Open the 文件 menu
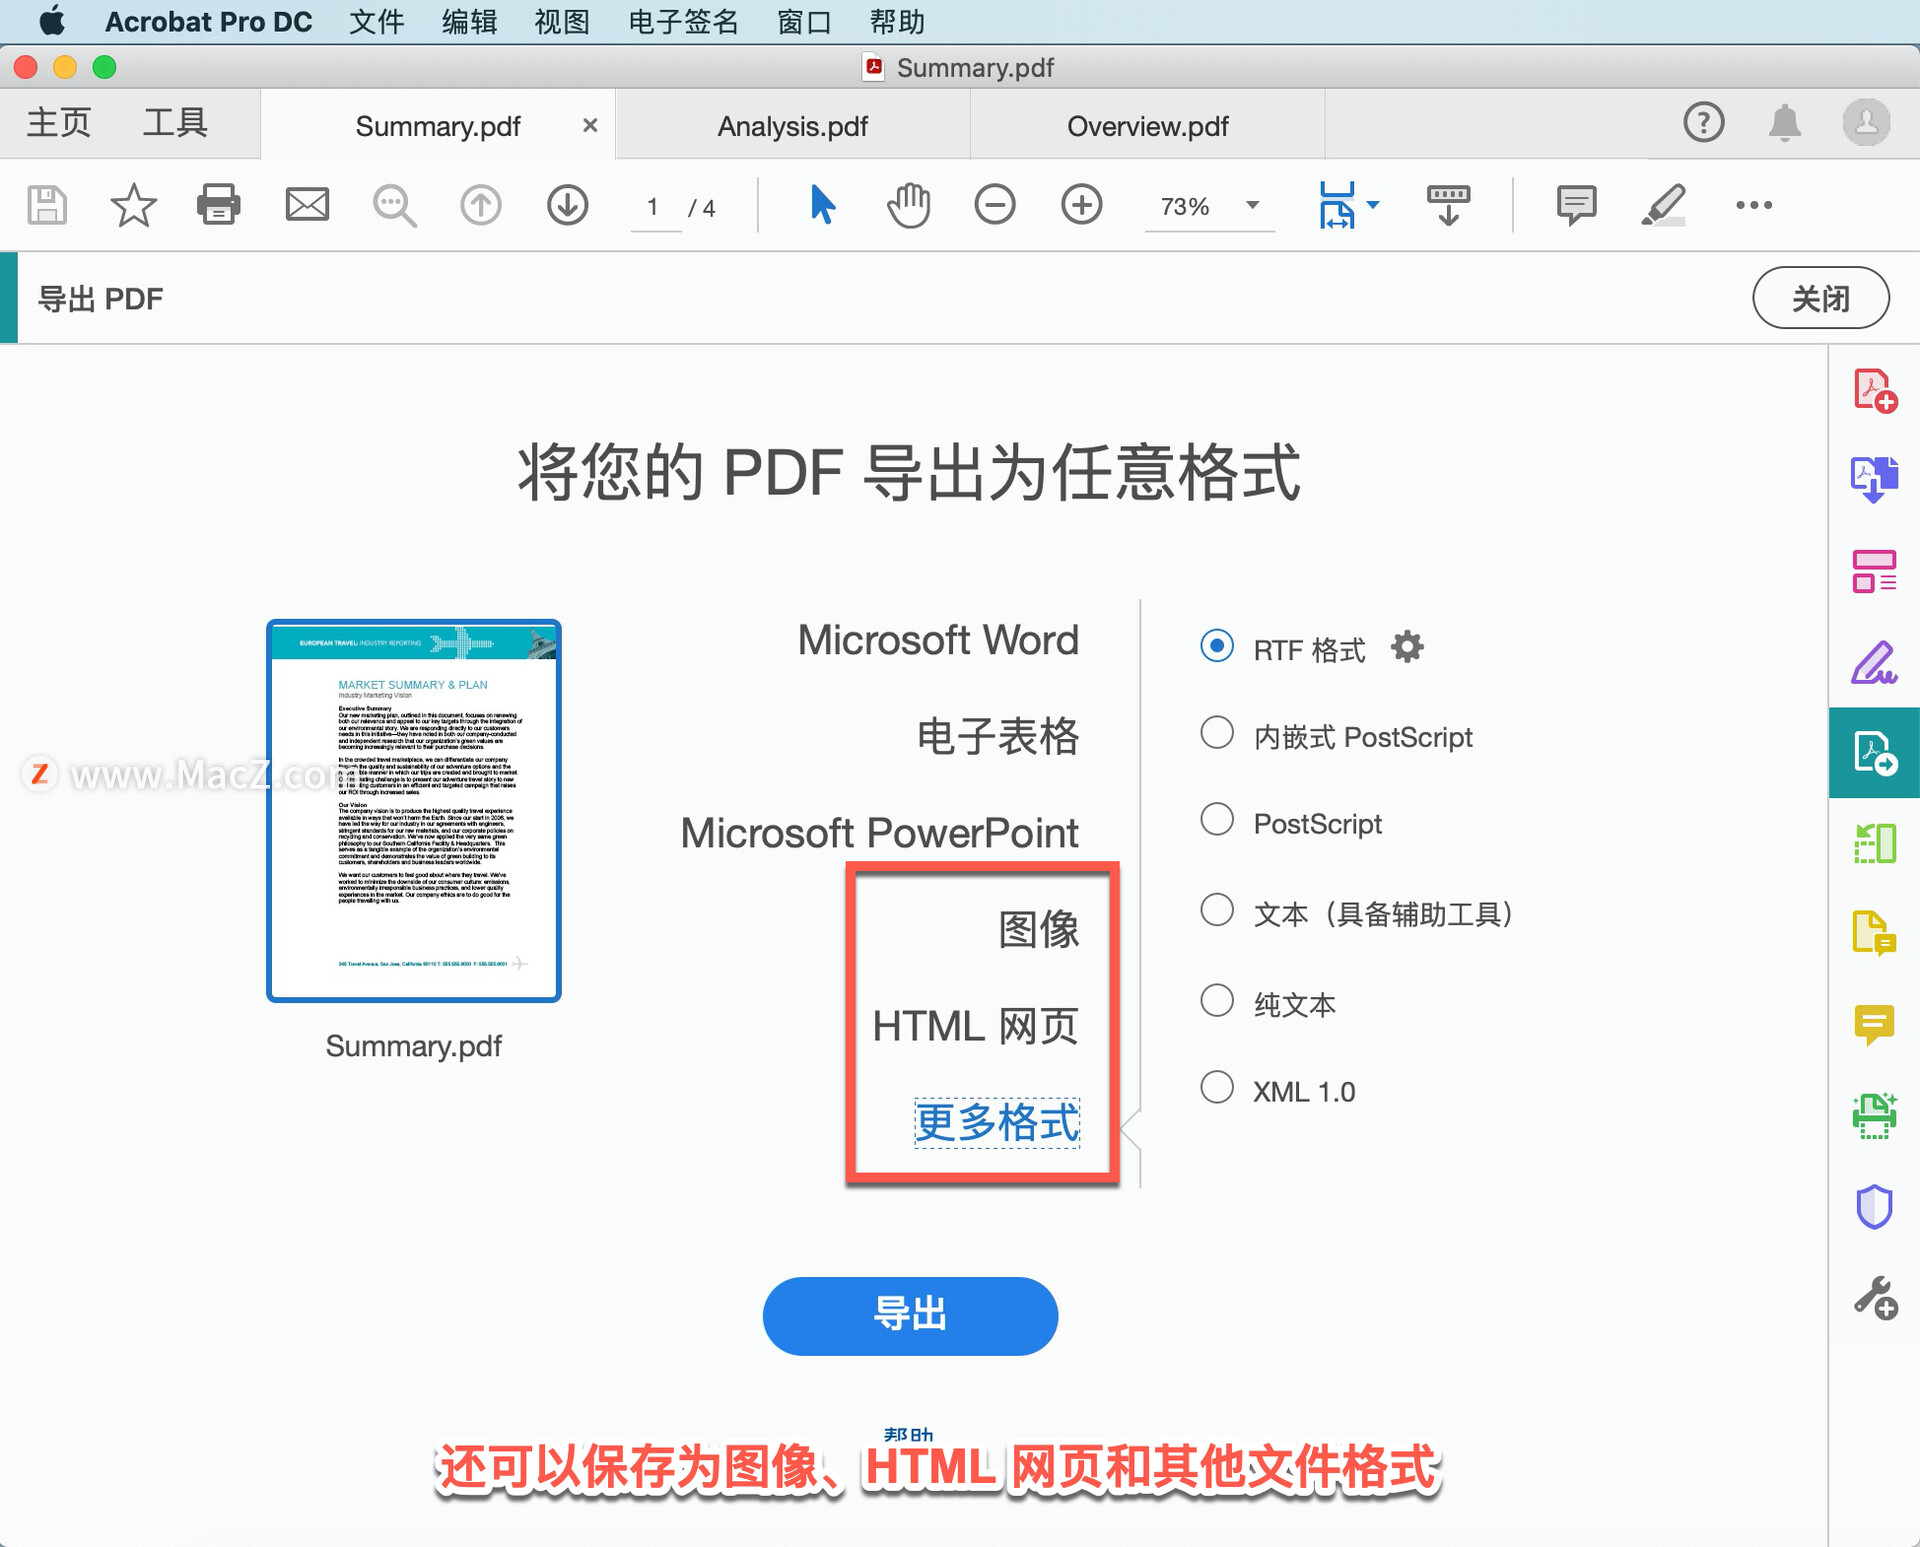The image size is (1920, 1547). pyautogui.click(x=377, y=21)
